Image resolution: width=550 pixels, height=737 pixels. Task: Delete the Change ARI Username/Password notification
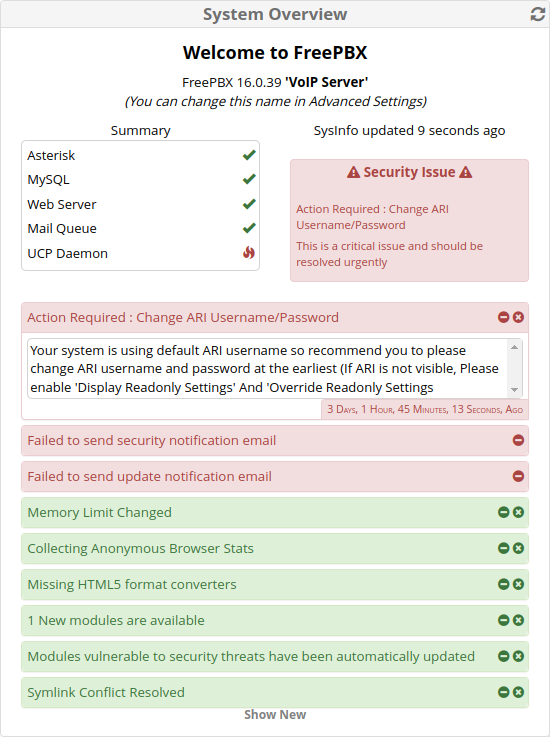(519, 317)
